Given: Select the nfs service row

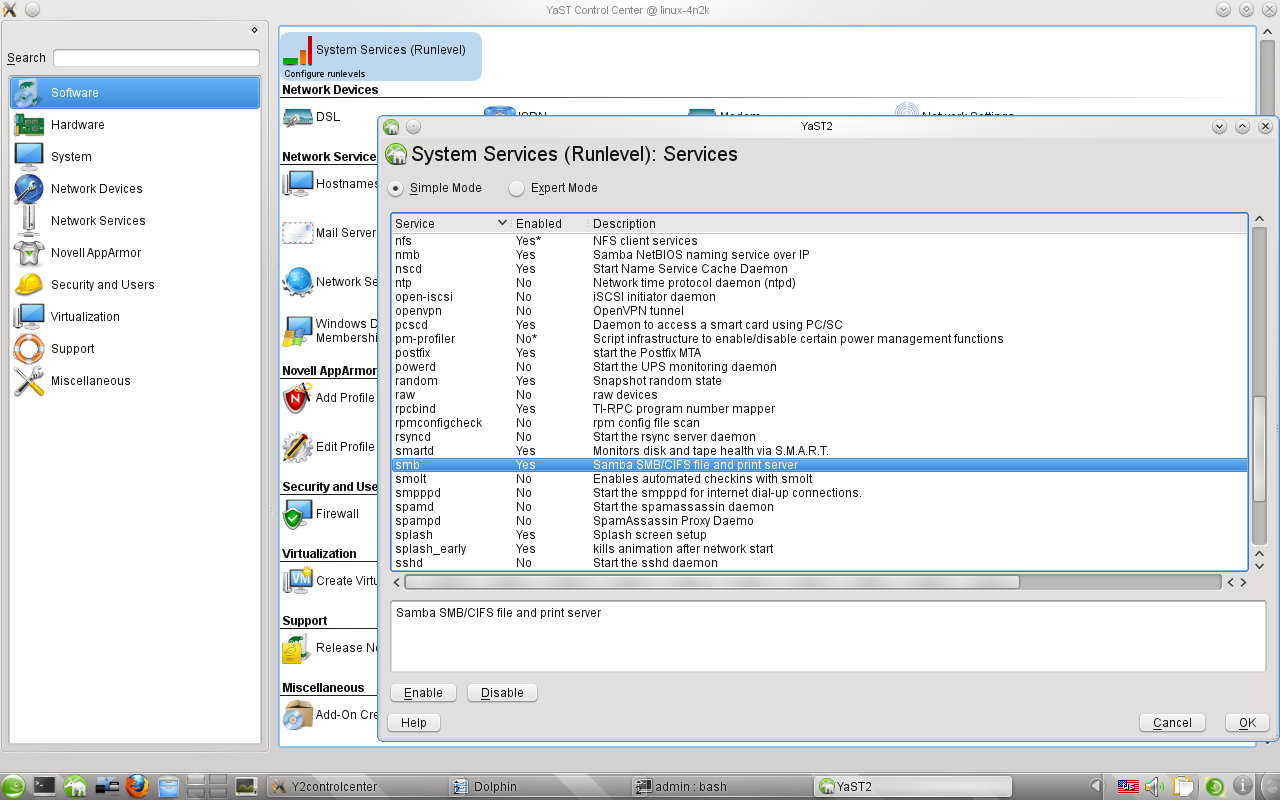Looking at the screenshot, I should pos(820,241).
